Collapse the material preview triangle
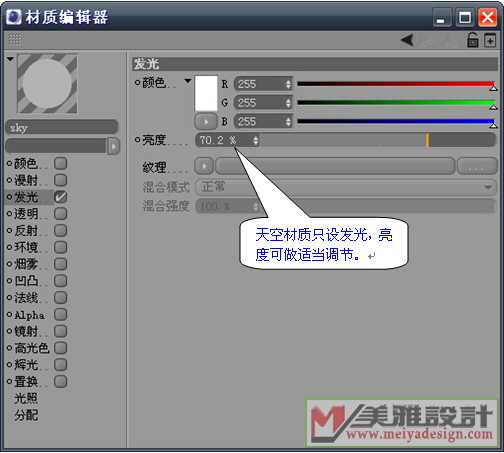Screen dimensions: 504x453 pyautogui.click(x=10, y=59)
